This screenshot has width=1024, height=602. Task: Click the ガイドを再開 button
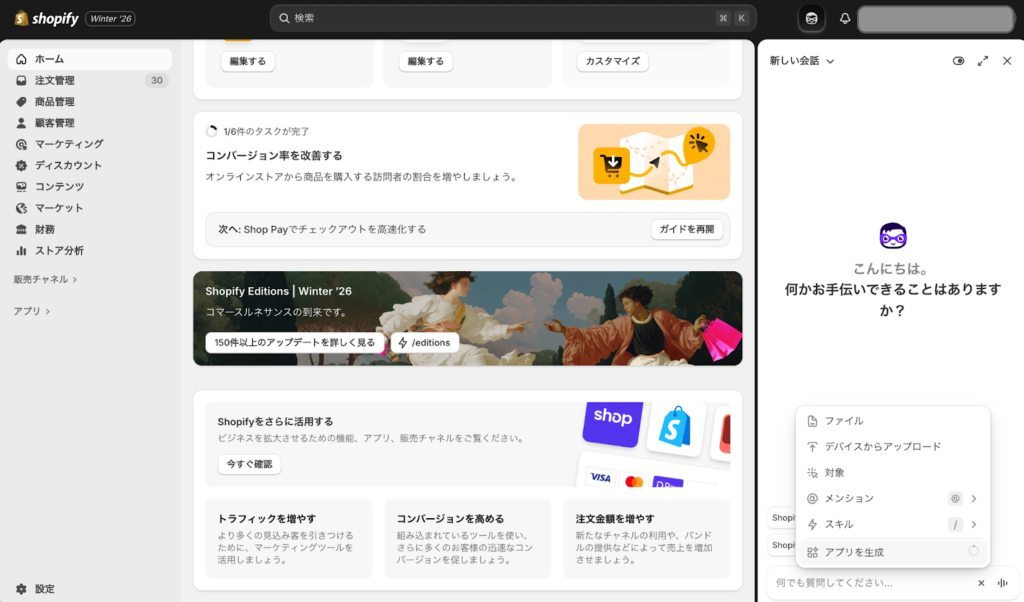point(687,229)
